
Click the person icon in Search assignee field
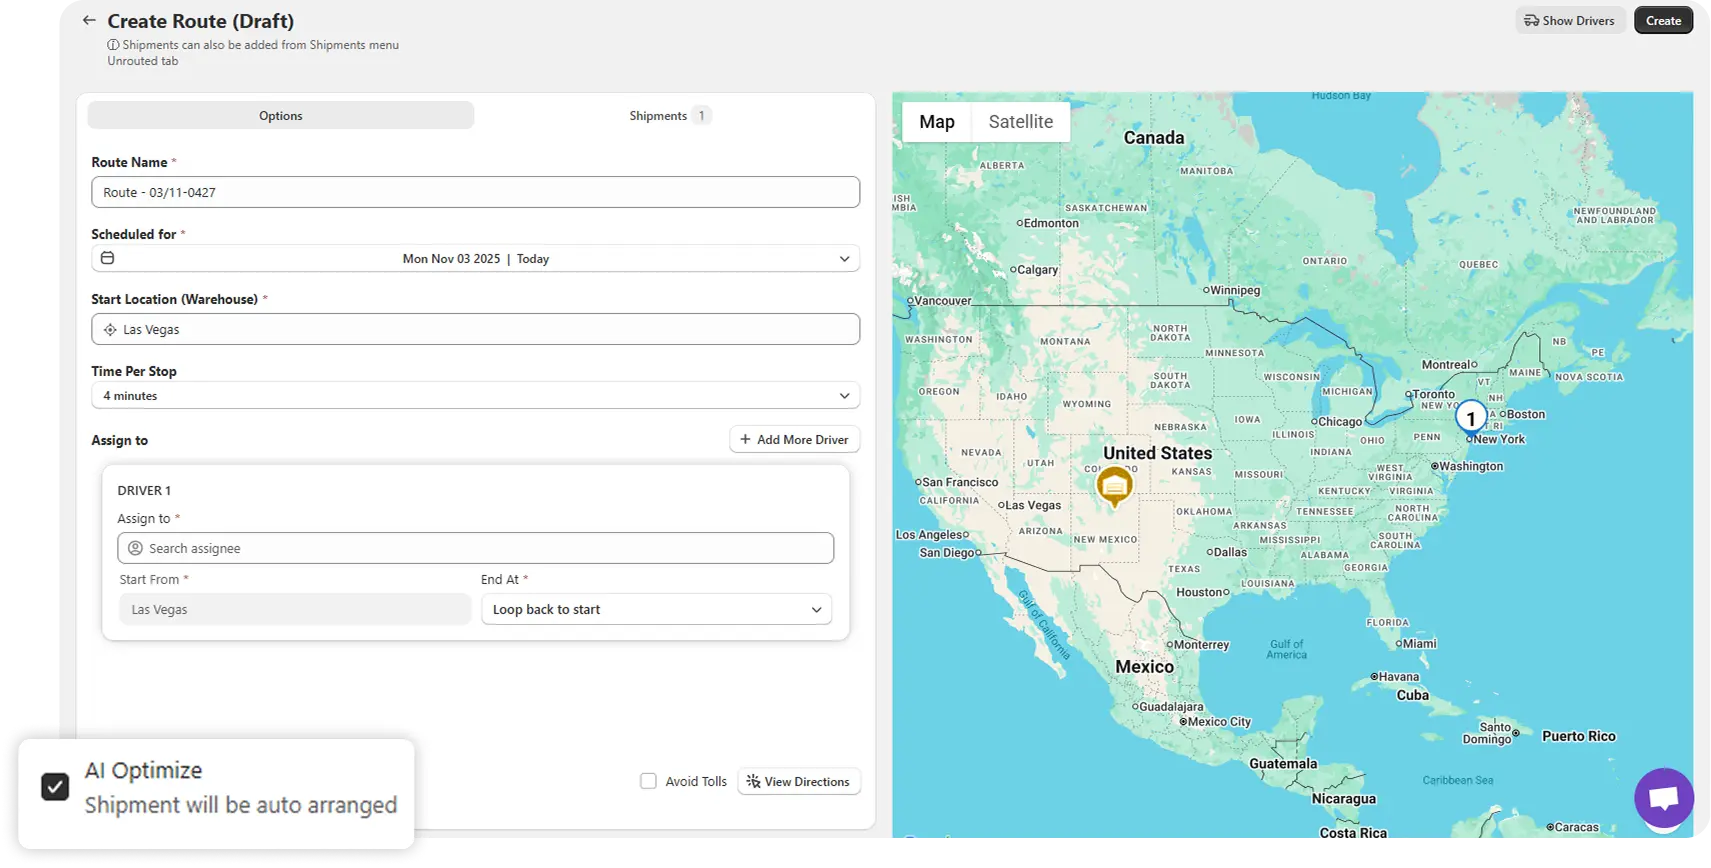(136, 548)
